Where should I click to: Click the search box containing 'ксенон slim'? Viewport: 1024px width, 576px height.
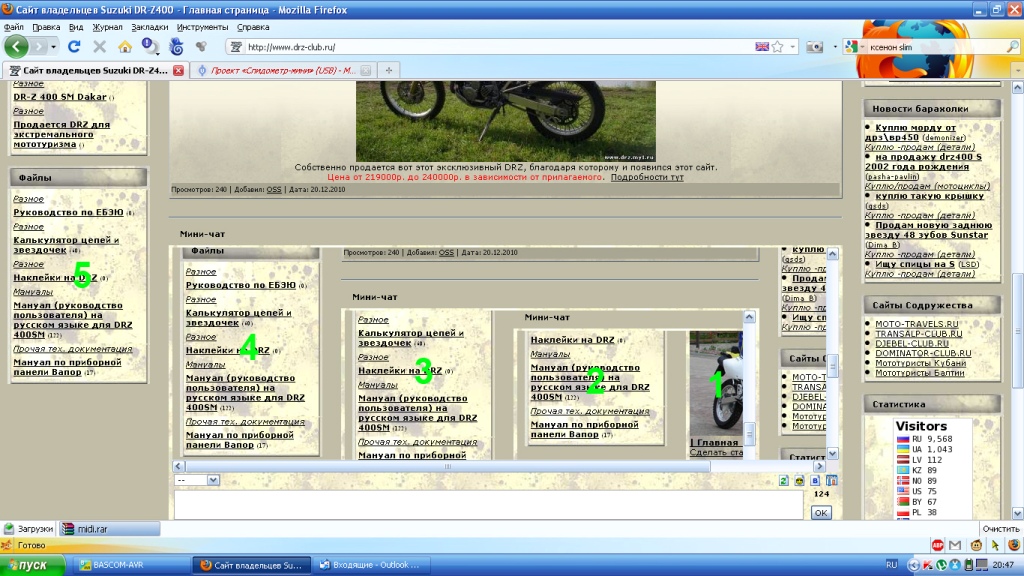coord(934,47)
